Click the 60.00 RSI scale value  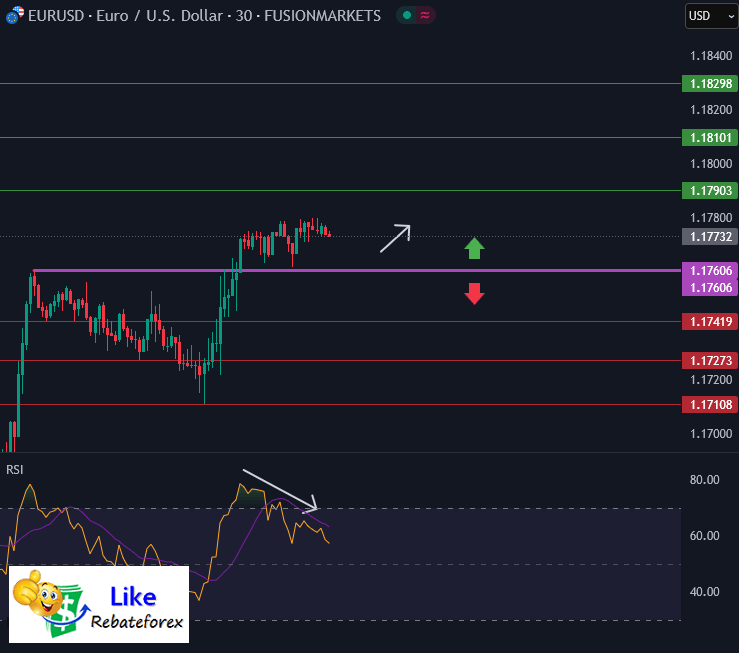(705, 536)
